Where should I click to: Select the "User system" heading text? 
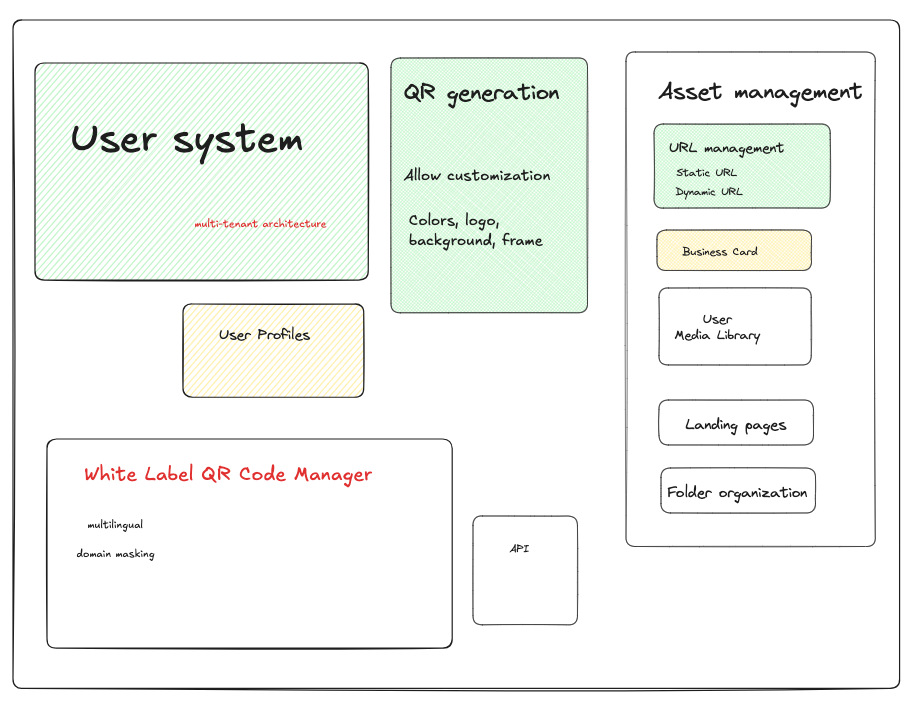(187, 142)
